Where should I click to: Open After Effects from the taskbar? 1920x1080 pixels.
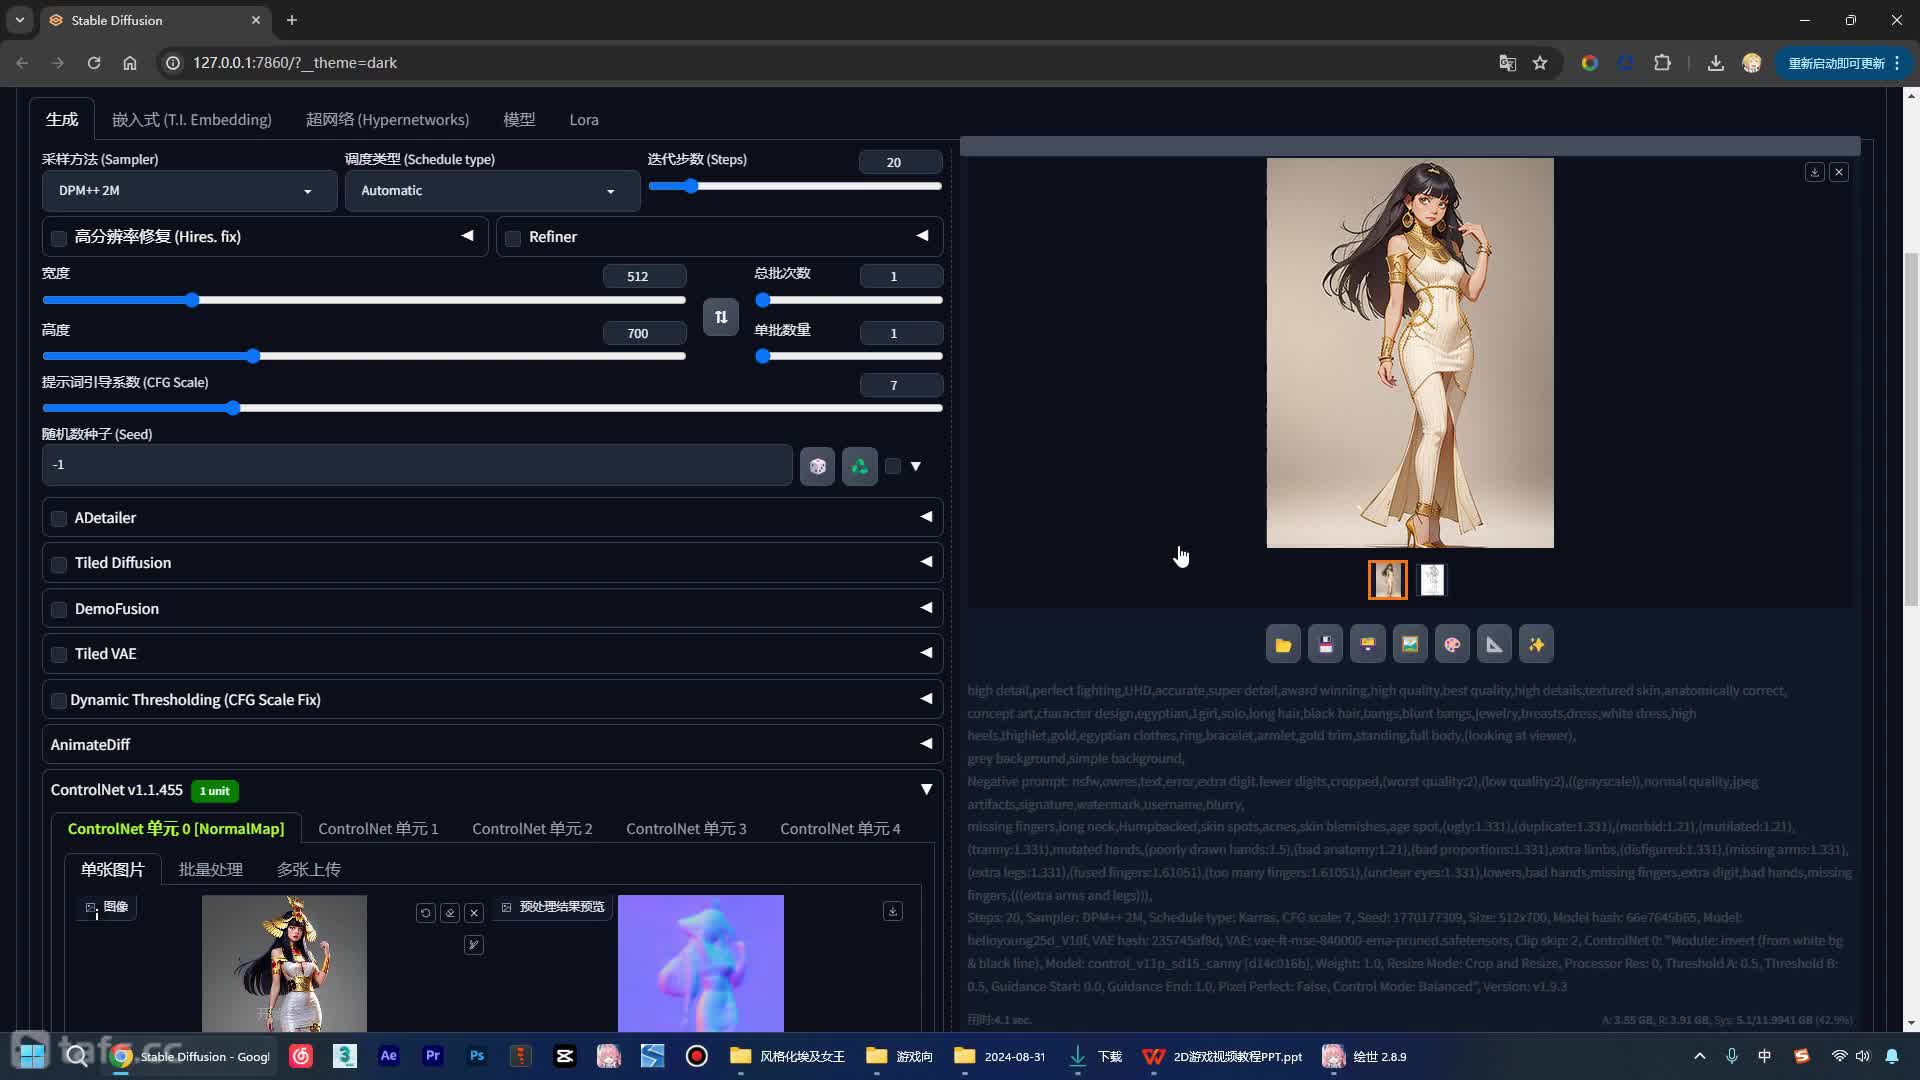point(389,1056)
